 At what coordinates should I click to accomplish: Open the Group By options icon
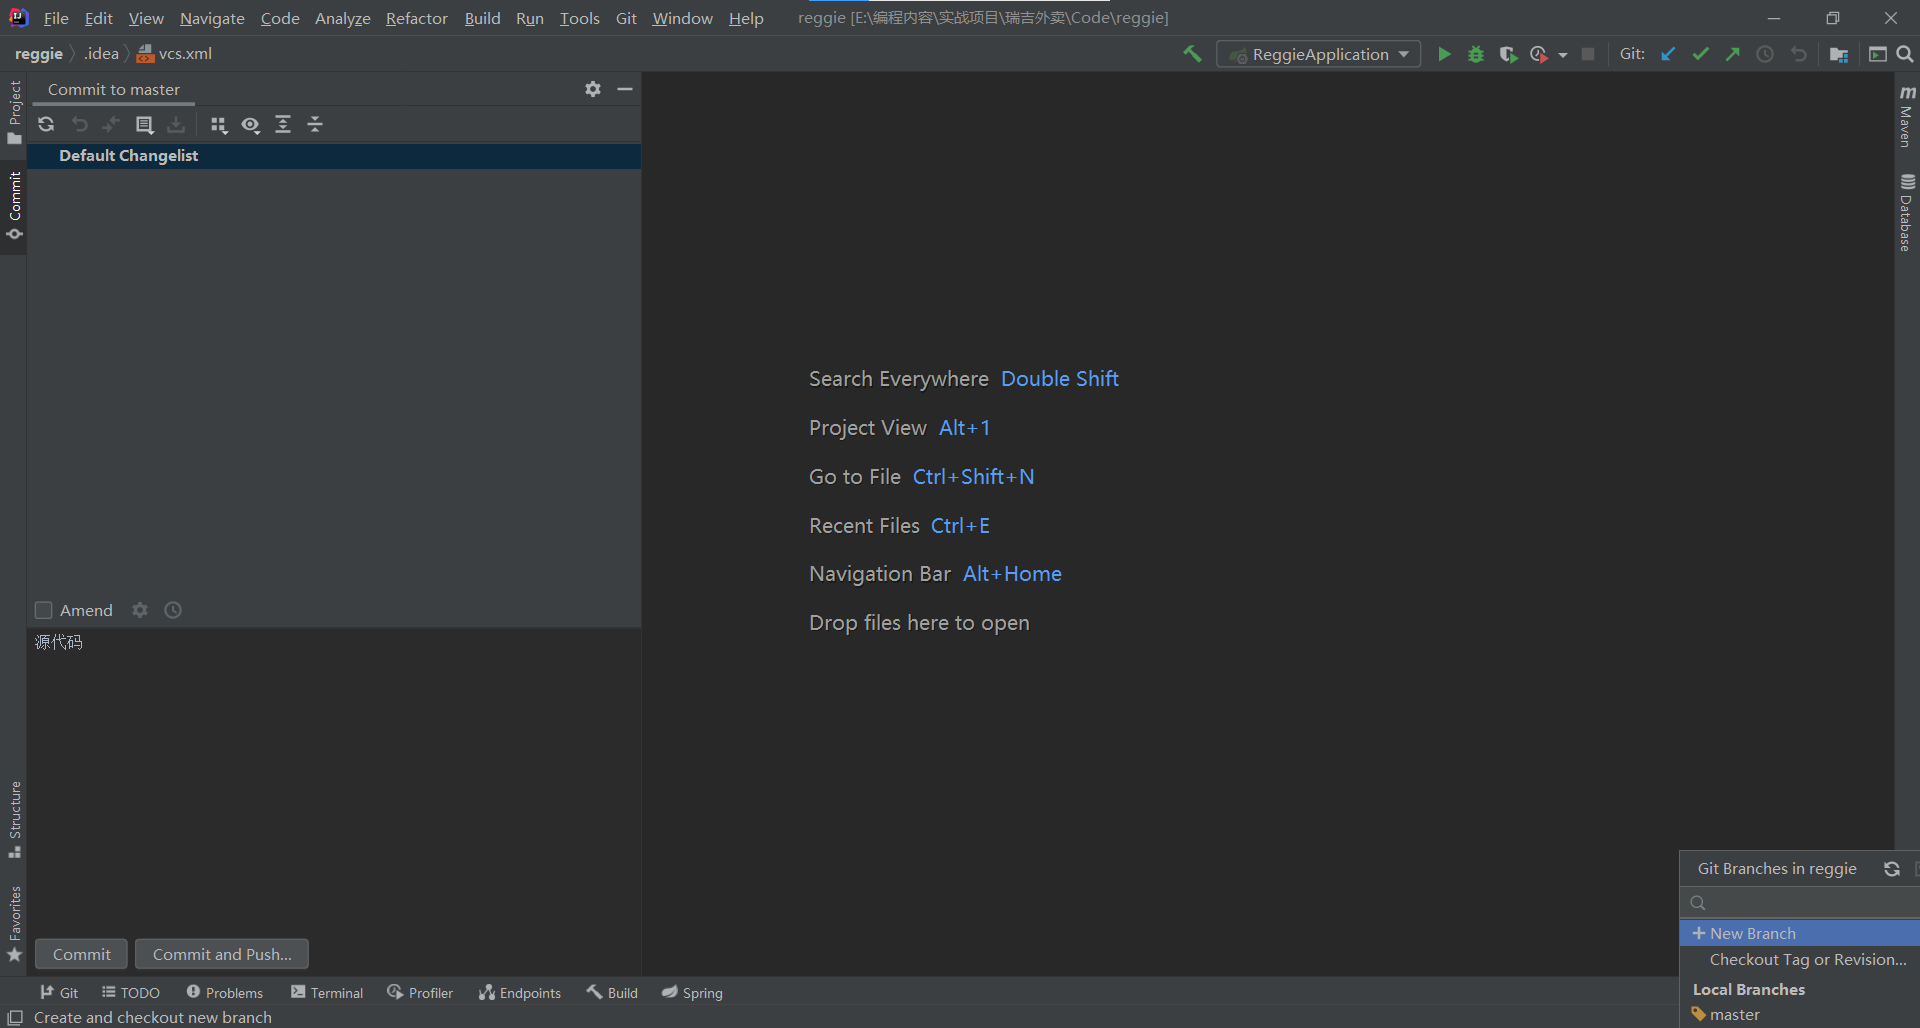218,124
